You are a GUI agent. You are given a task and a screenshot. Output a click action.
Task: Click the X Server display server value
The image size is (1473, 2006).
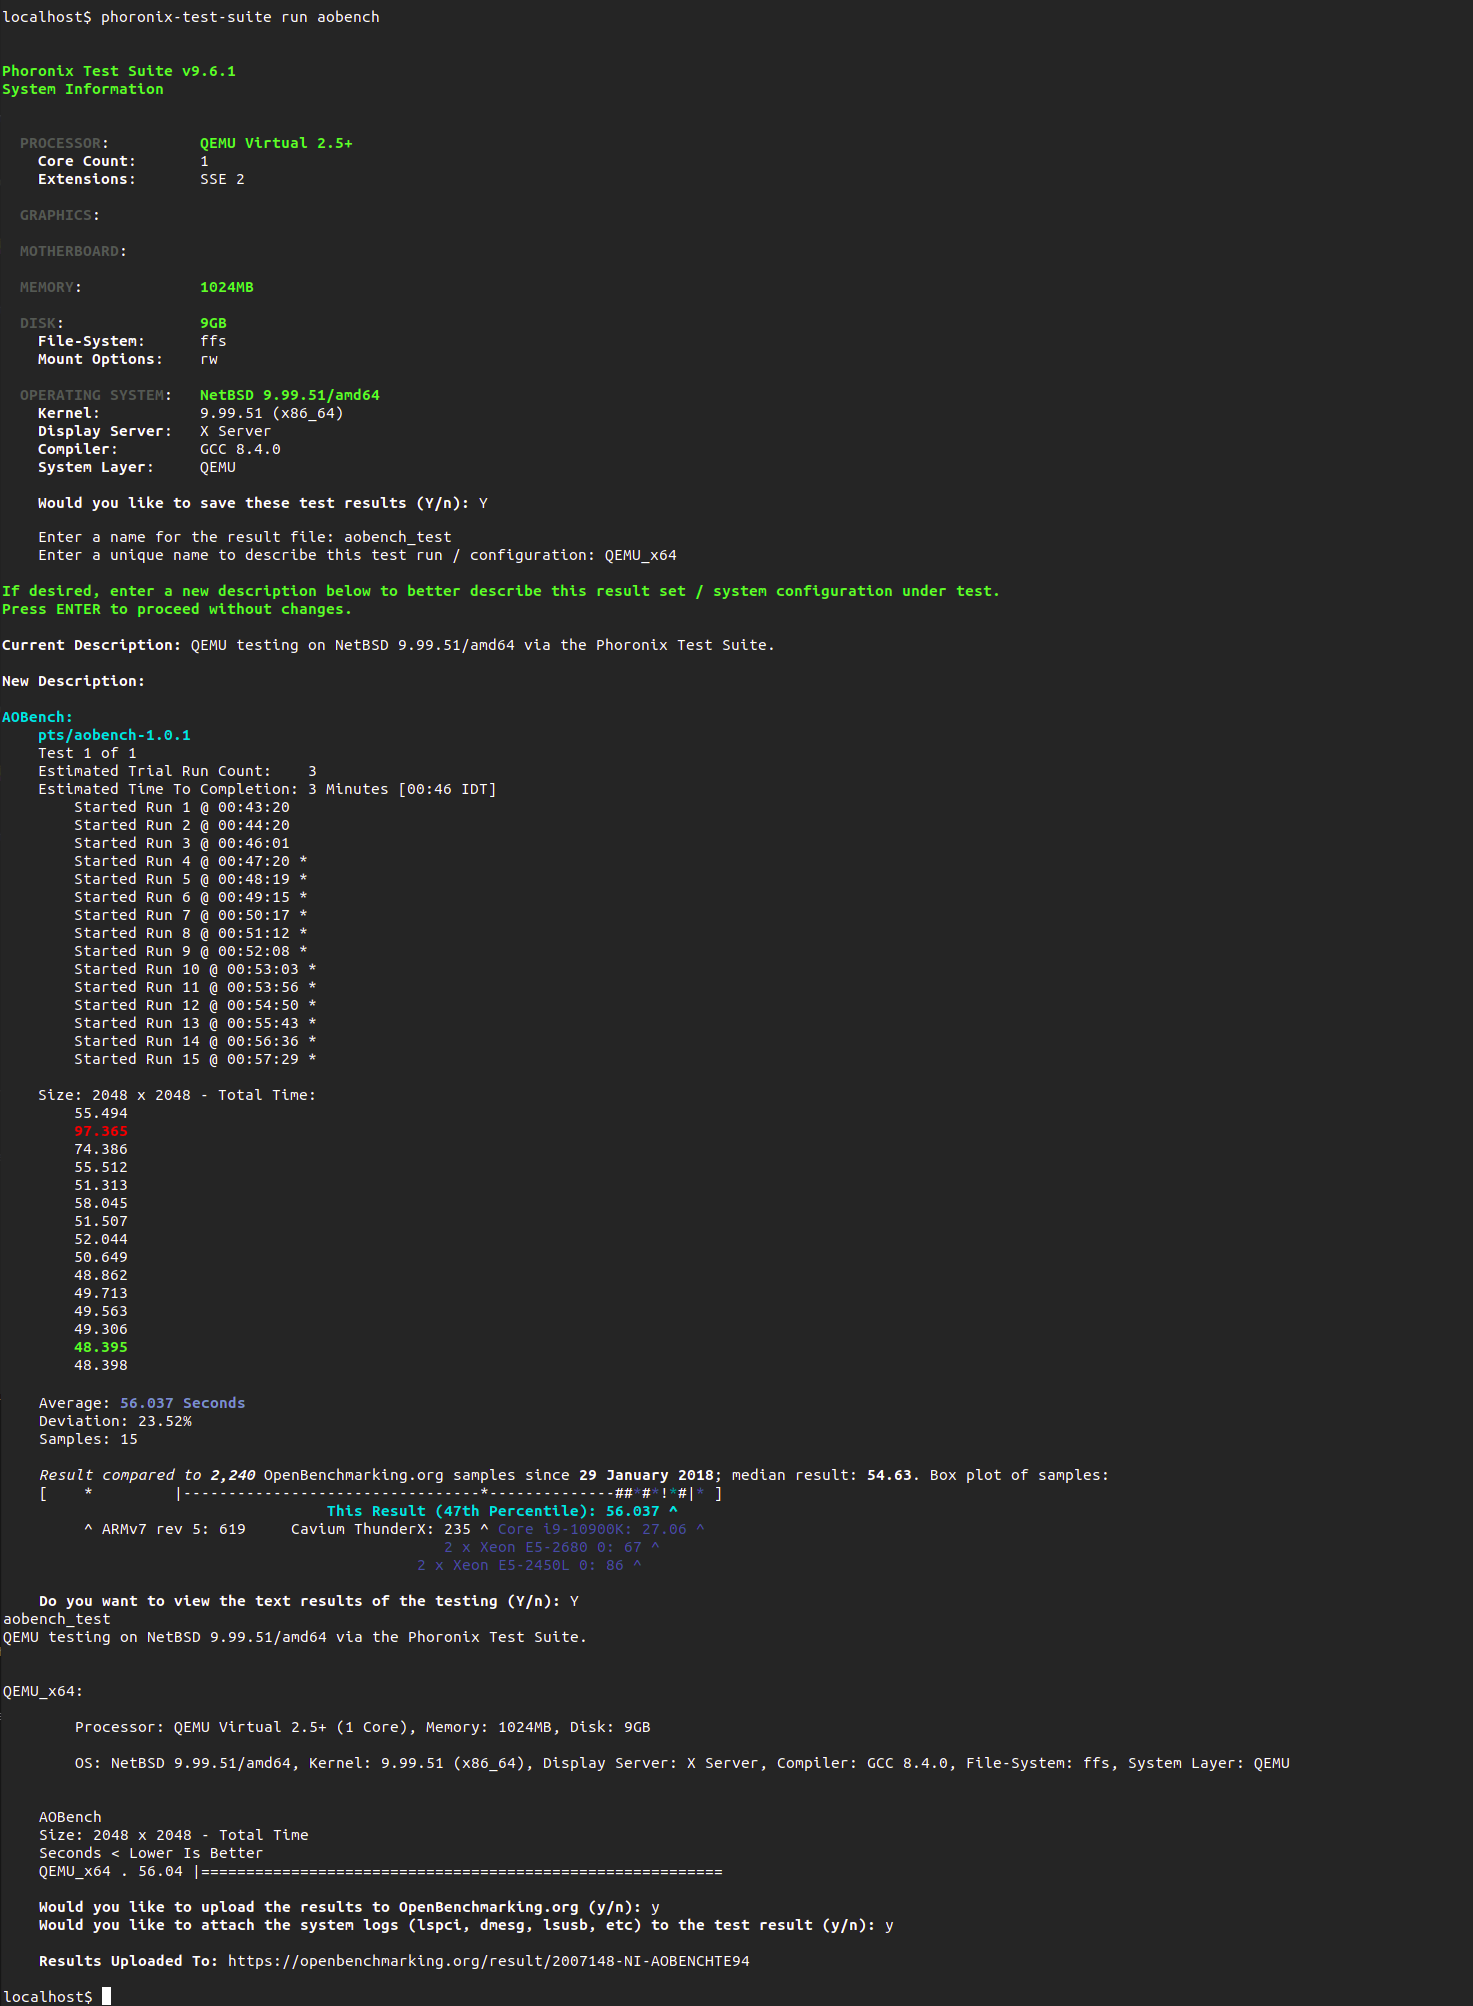click(235, 431)
